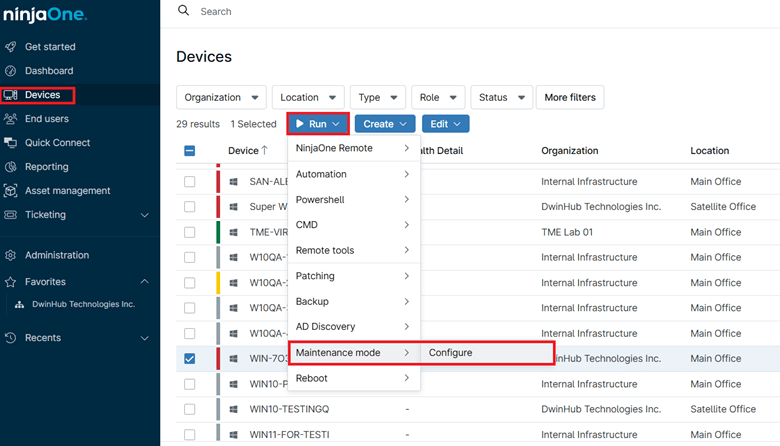Open the Edit dropdown button
Viewport: 780px width, 446px height.
[x=445, y=124]
